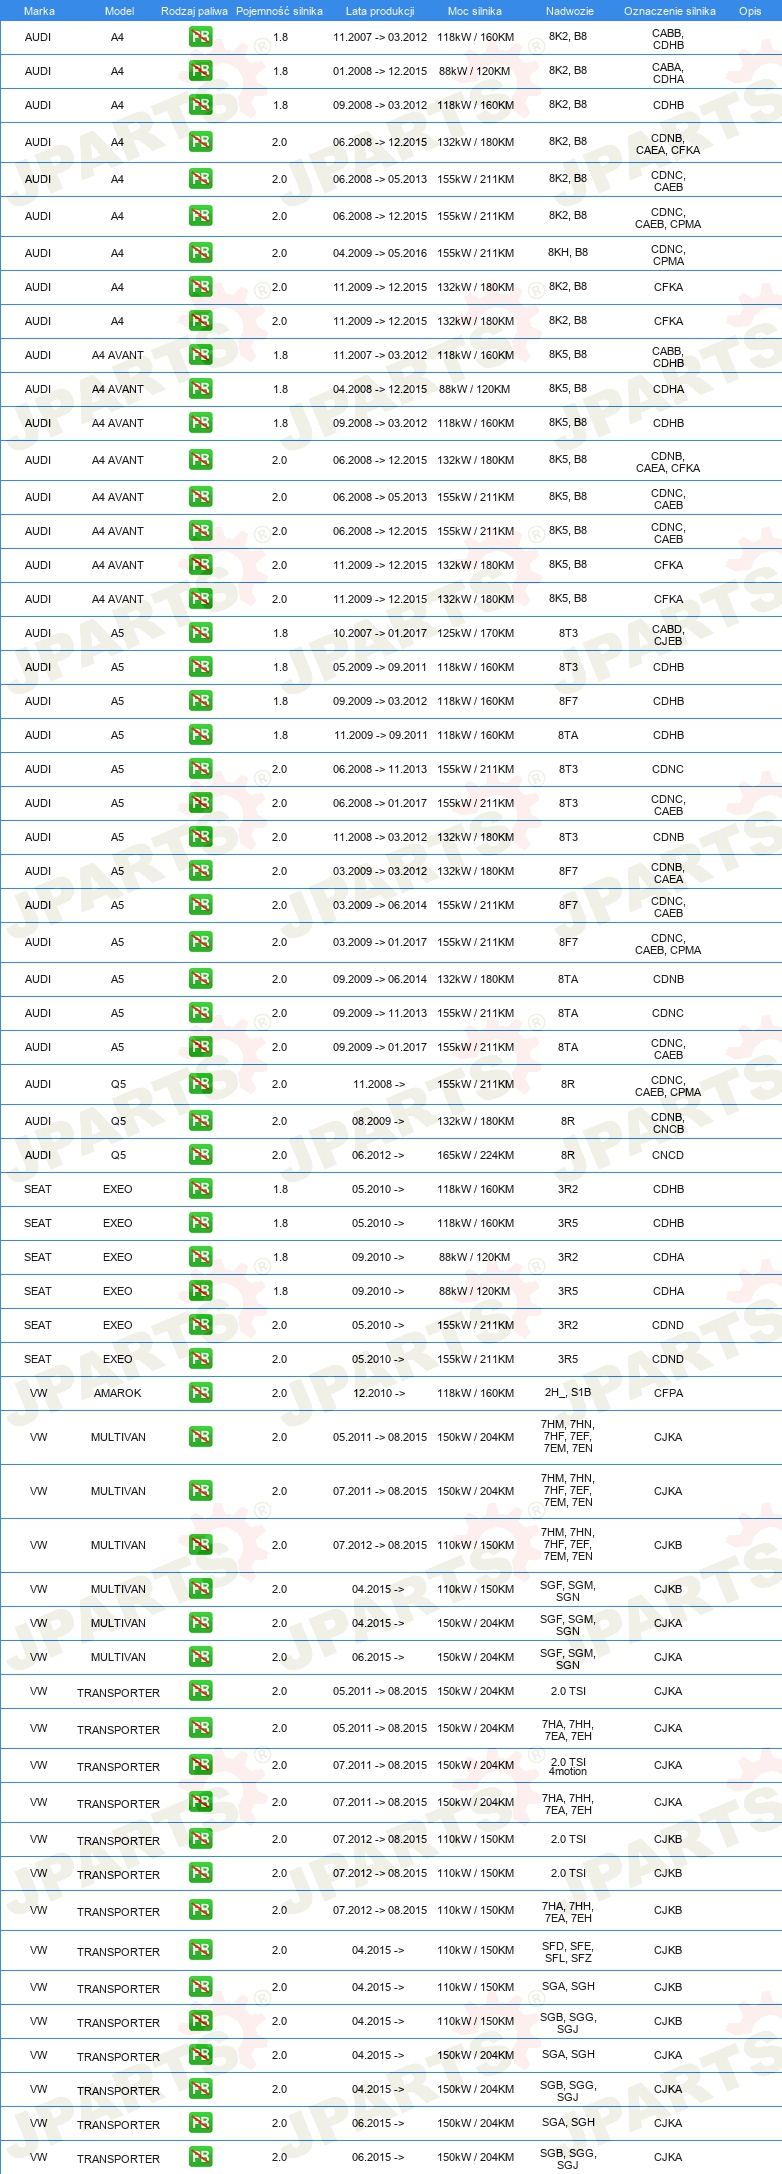Viewport: 782px width, 2174px height.
Task: Click petrol icon in AUDI Q5 11.2008 row
Action: click(x=200, y=1084)
